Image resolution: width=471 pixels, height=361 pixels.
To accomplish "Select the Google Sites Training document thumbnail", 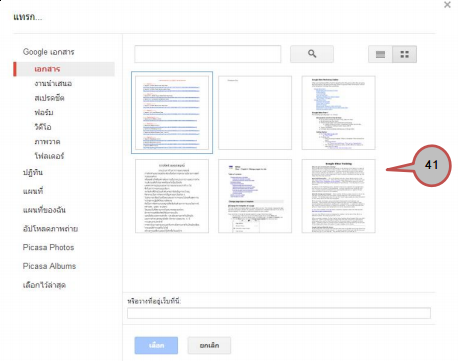I will coord(338,196).
